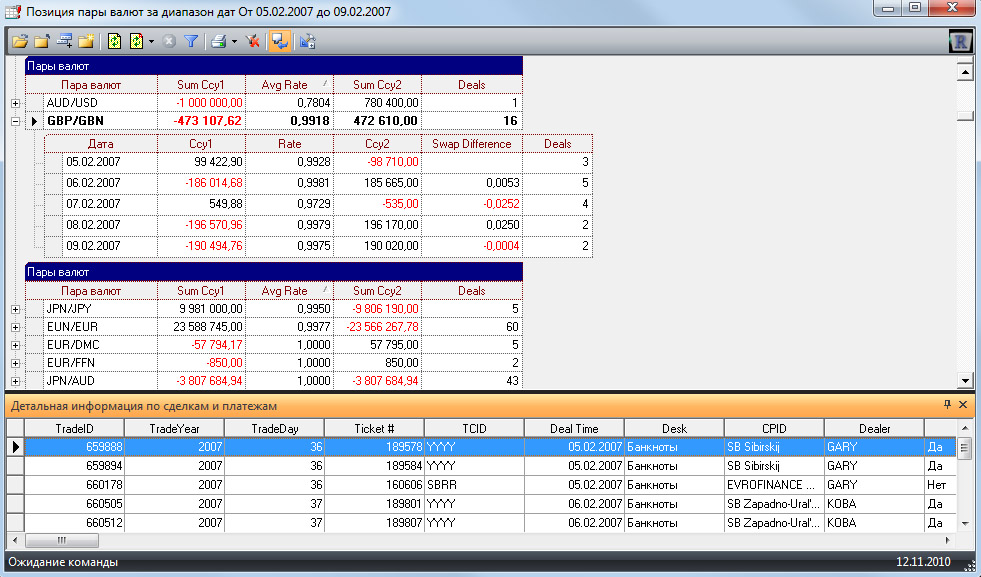The width and height of the screenshot is (981, 577).
Task: Select the trade row with TradeID 660512
Action: 481,523
